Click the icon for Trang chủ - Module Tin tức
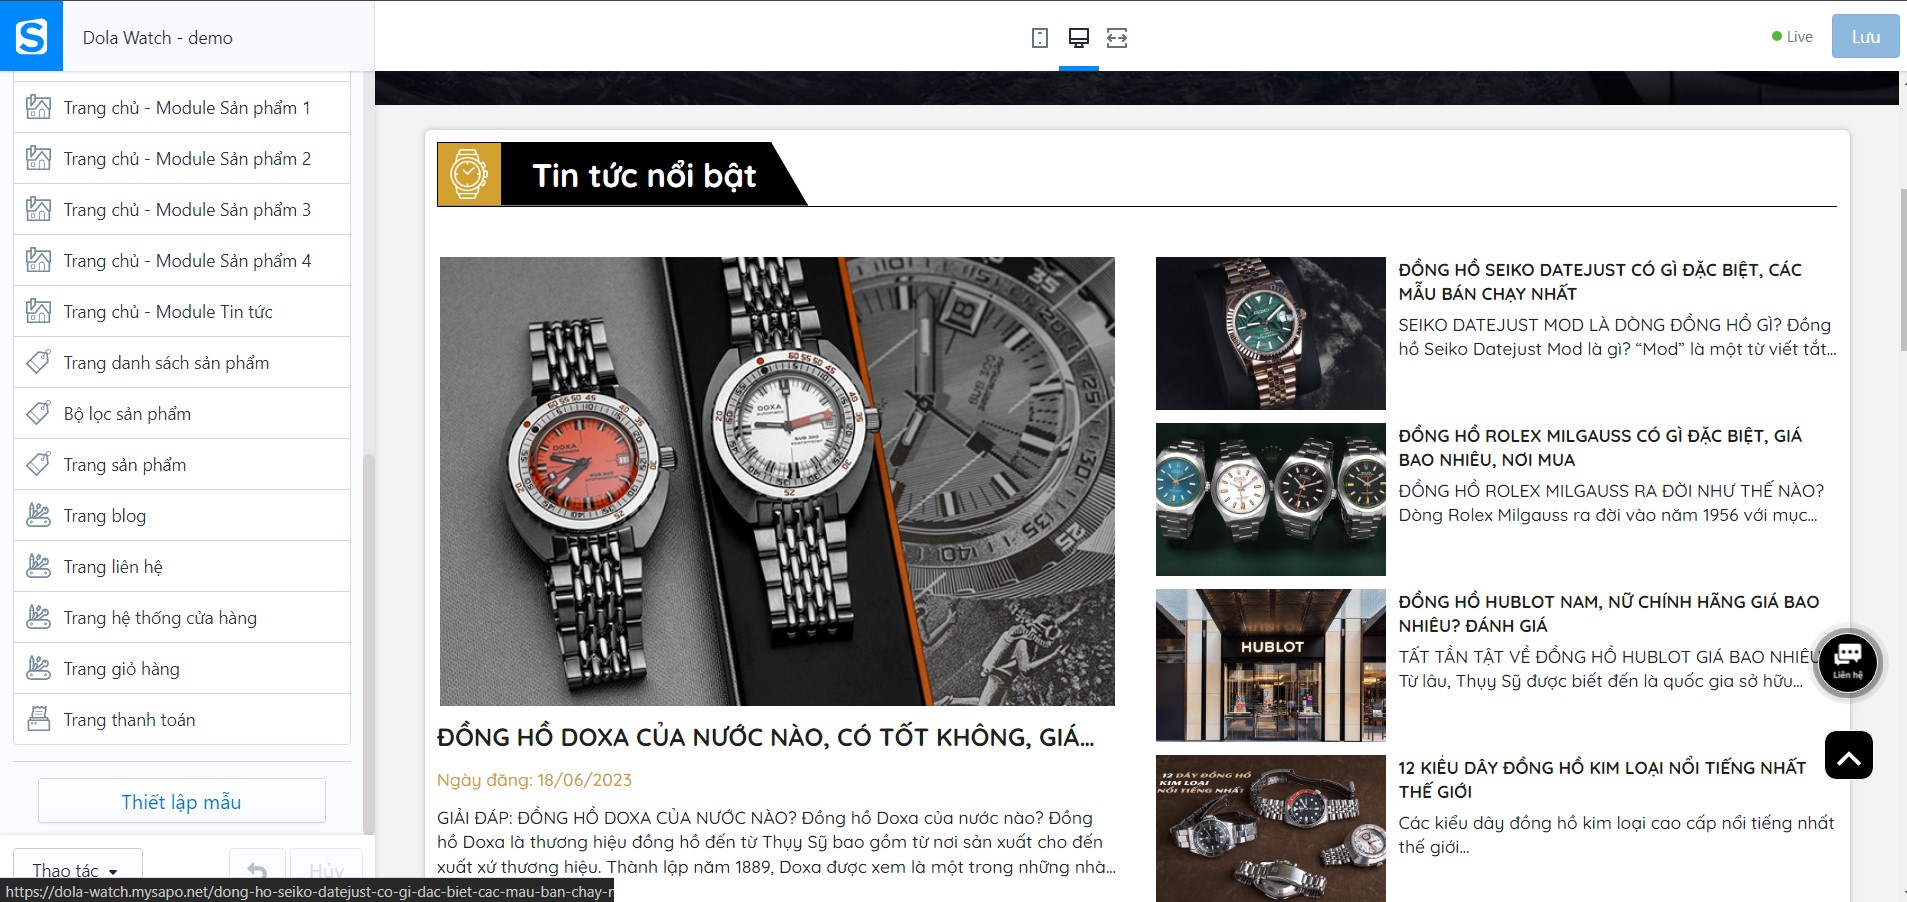The image size is (1907, 902). point(38,311)
